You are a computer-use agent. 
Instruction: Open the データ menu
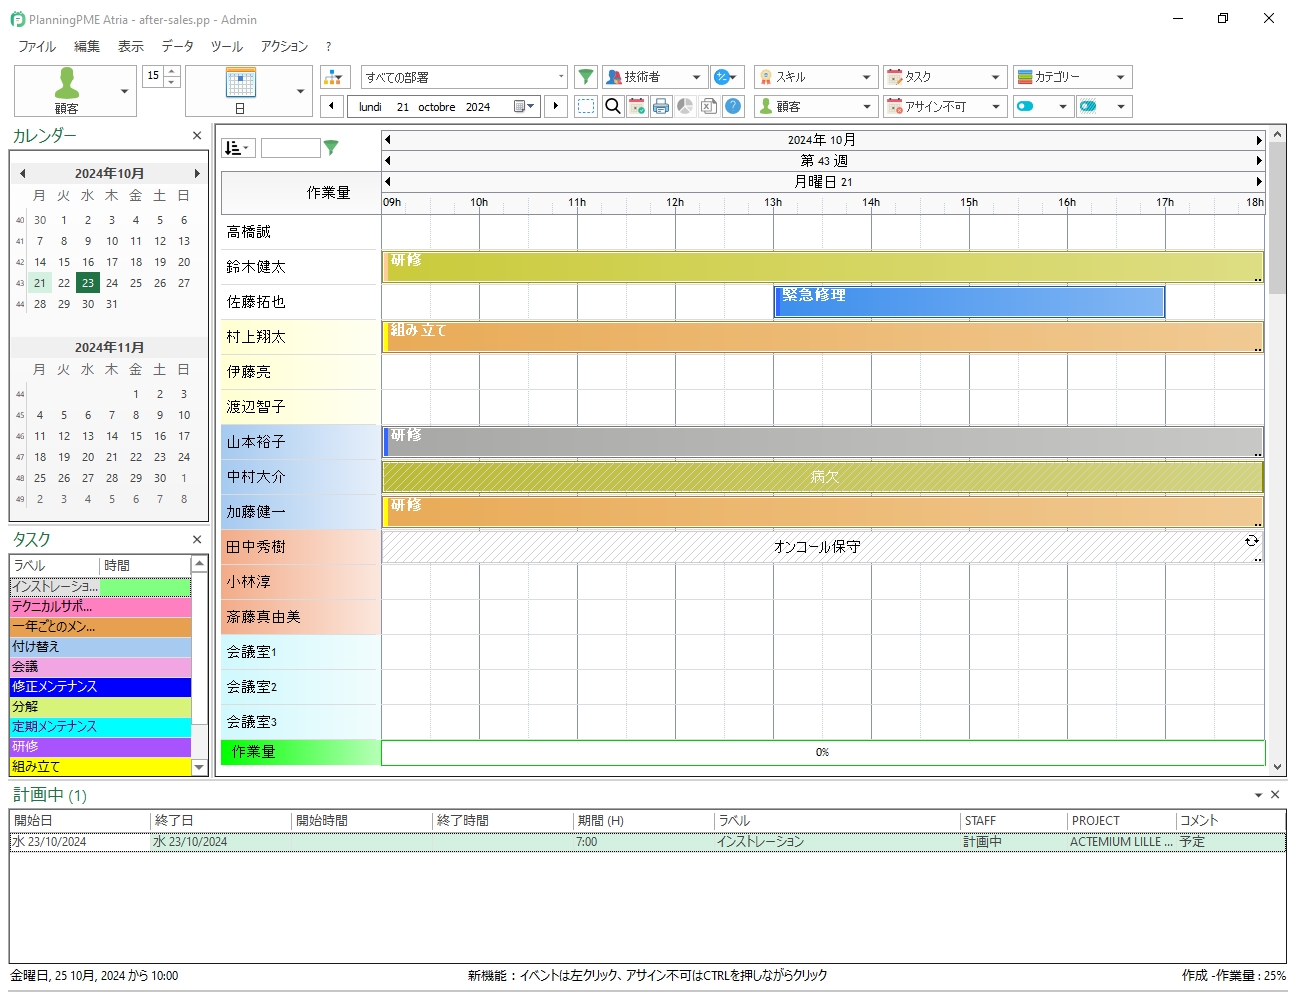click(178, 46)
